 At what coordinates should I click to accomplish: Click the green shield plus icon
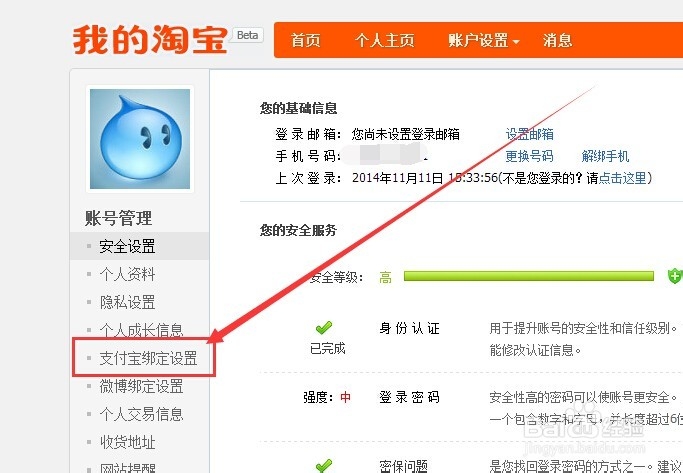[x=675, y=276]
